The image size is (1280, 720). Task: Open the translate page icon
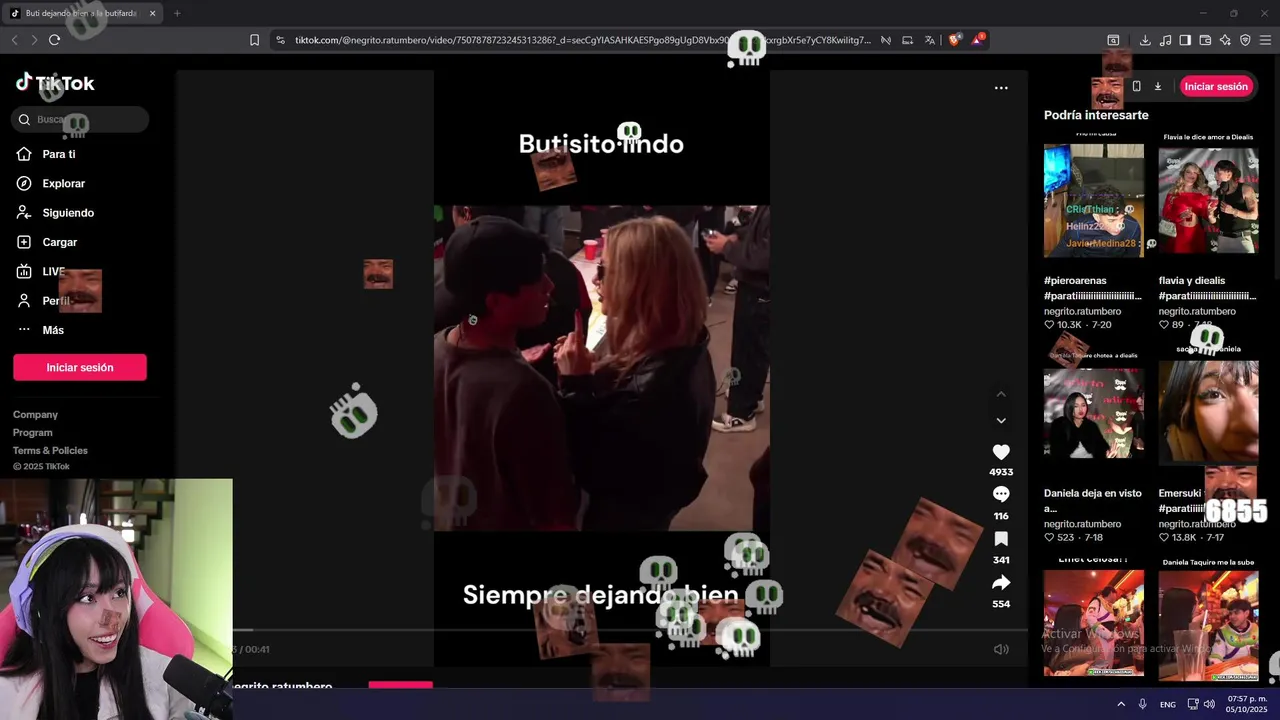pyautogui.click(x=930, y=40)
